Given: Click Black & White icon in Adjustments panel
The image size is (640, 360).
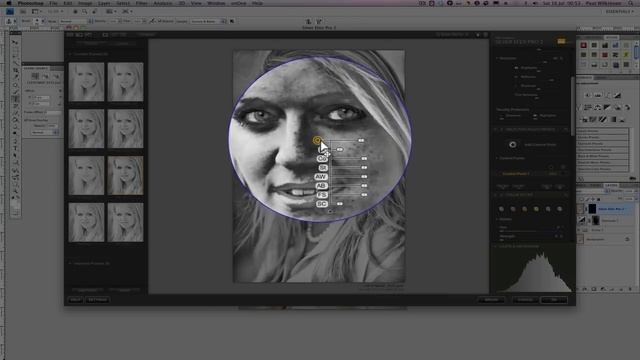Looking at the screenshot, I should tap(607, 107).
